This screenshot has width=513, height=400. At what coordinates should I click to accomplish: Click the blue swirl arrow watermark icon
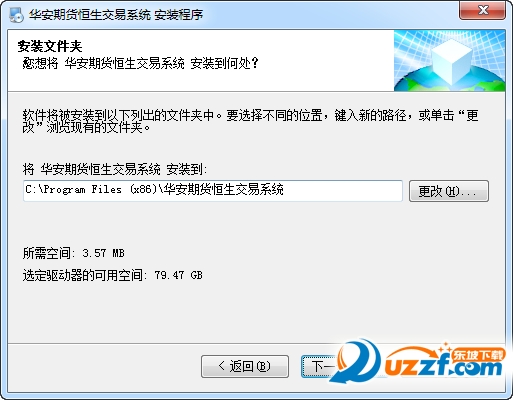tap(357, 362)
